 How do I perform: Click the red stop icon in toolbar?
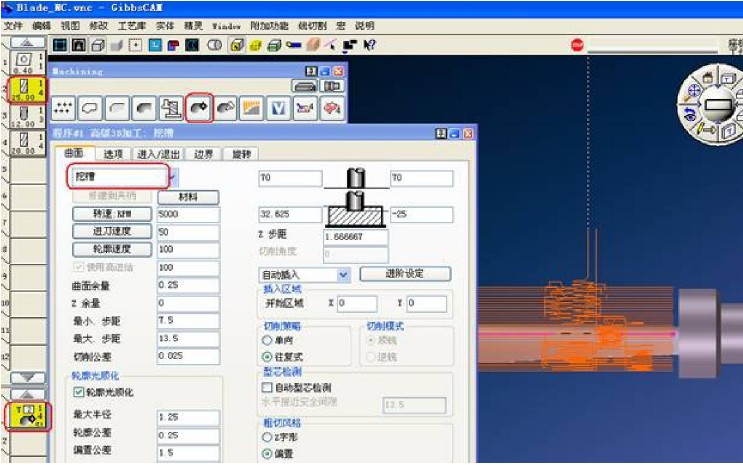pyautogui.click(x=577, y=45)
